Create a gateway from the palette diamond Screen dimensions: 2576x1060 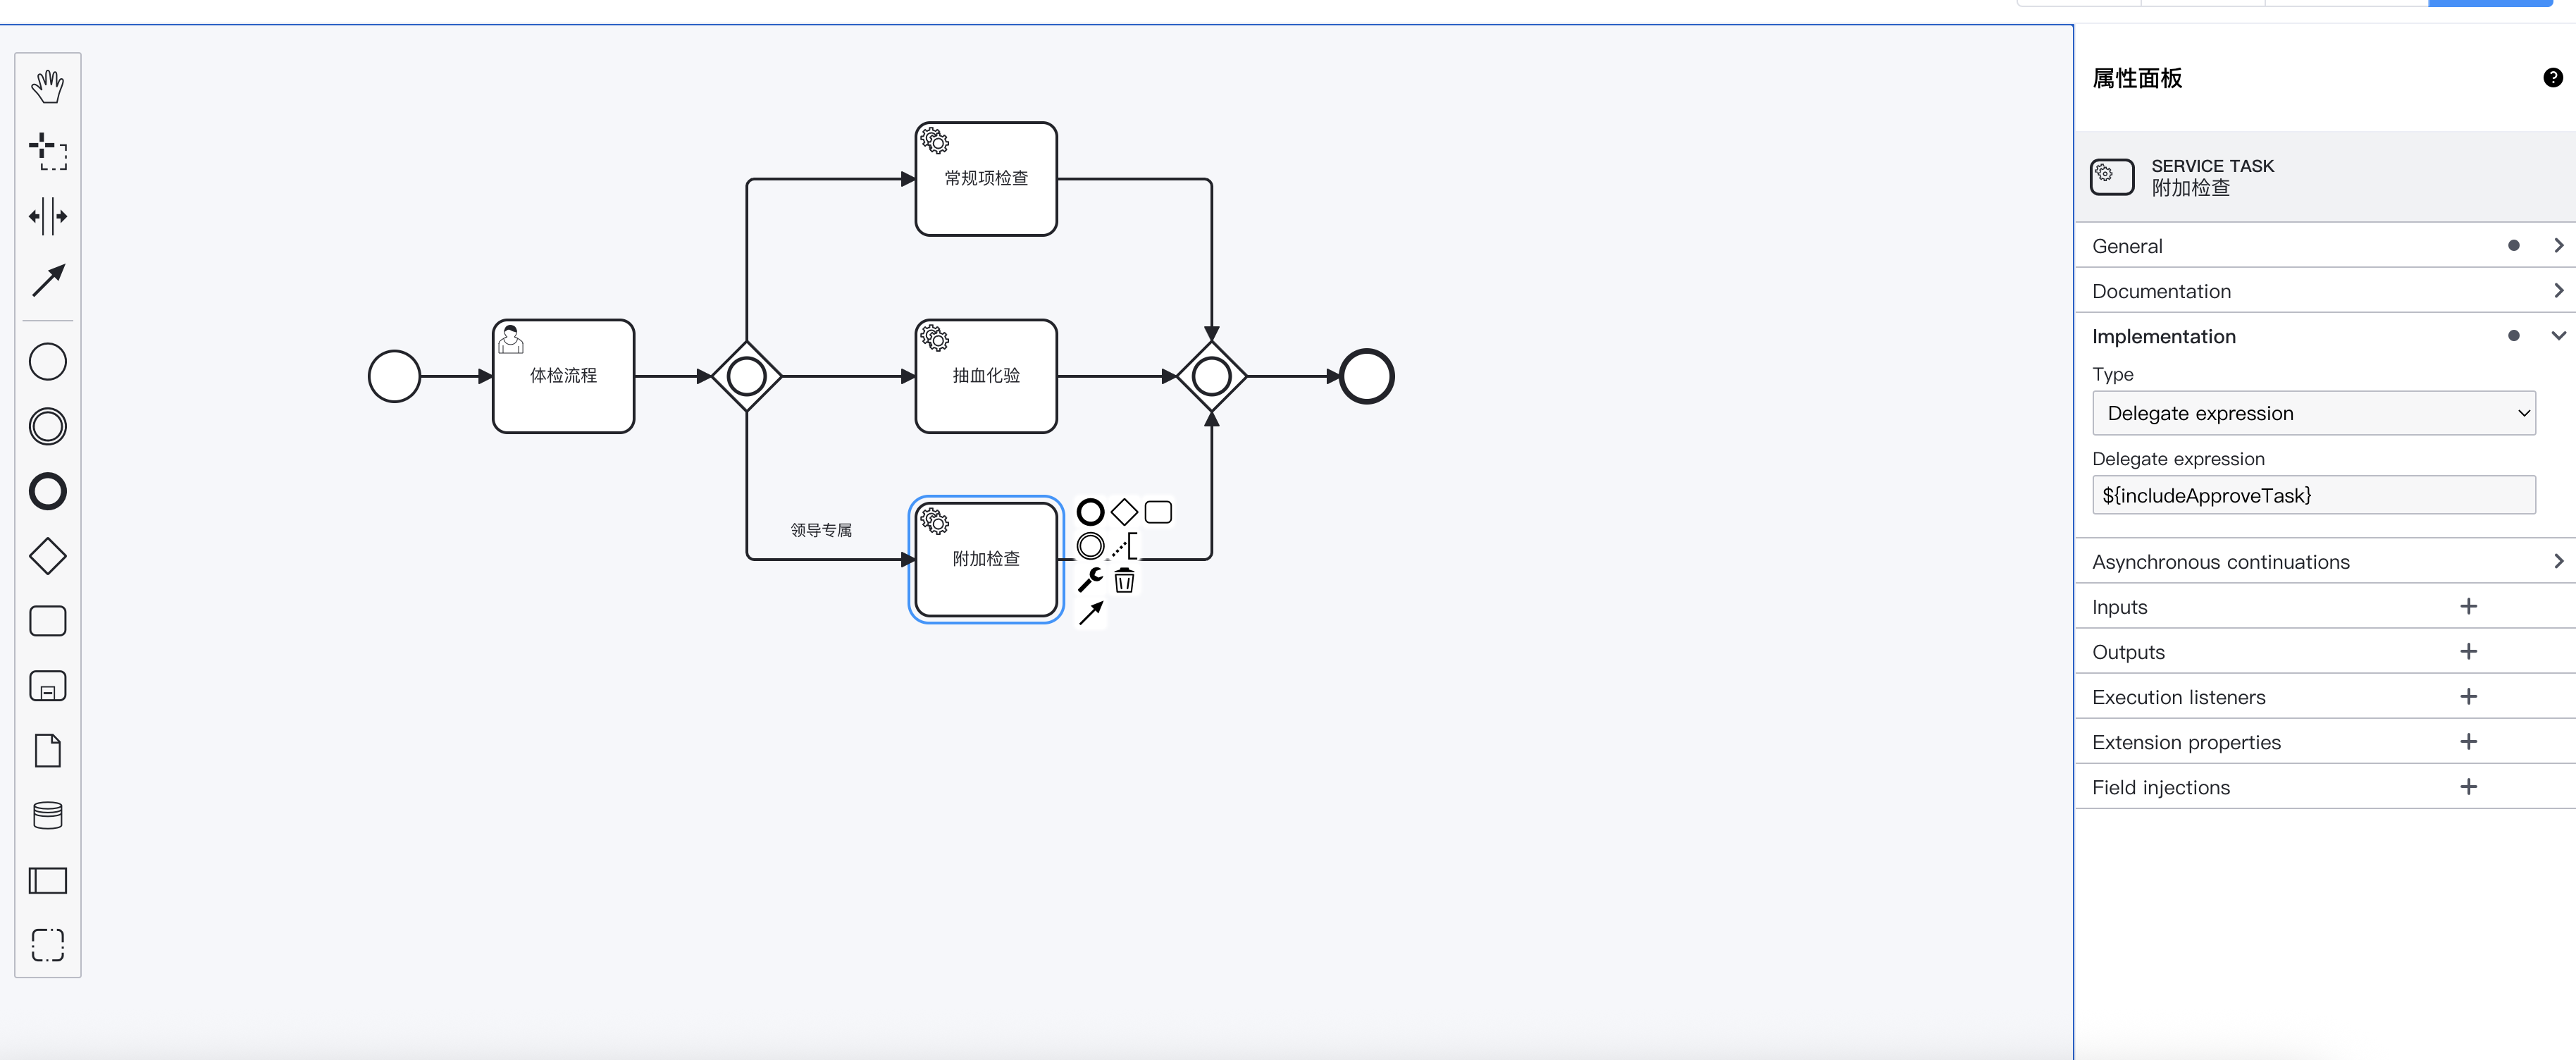pyautogui.click(x=47, y=556)
